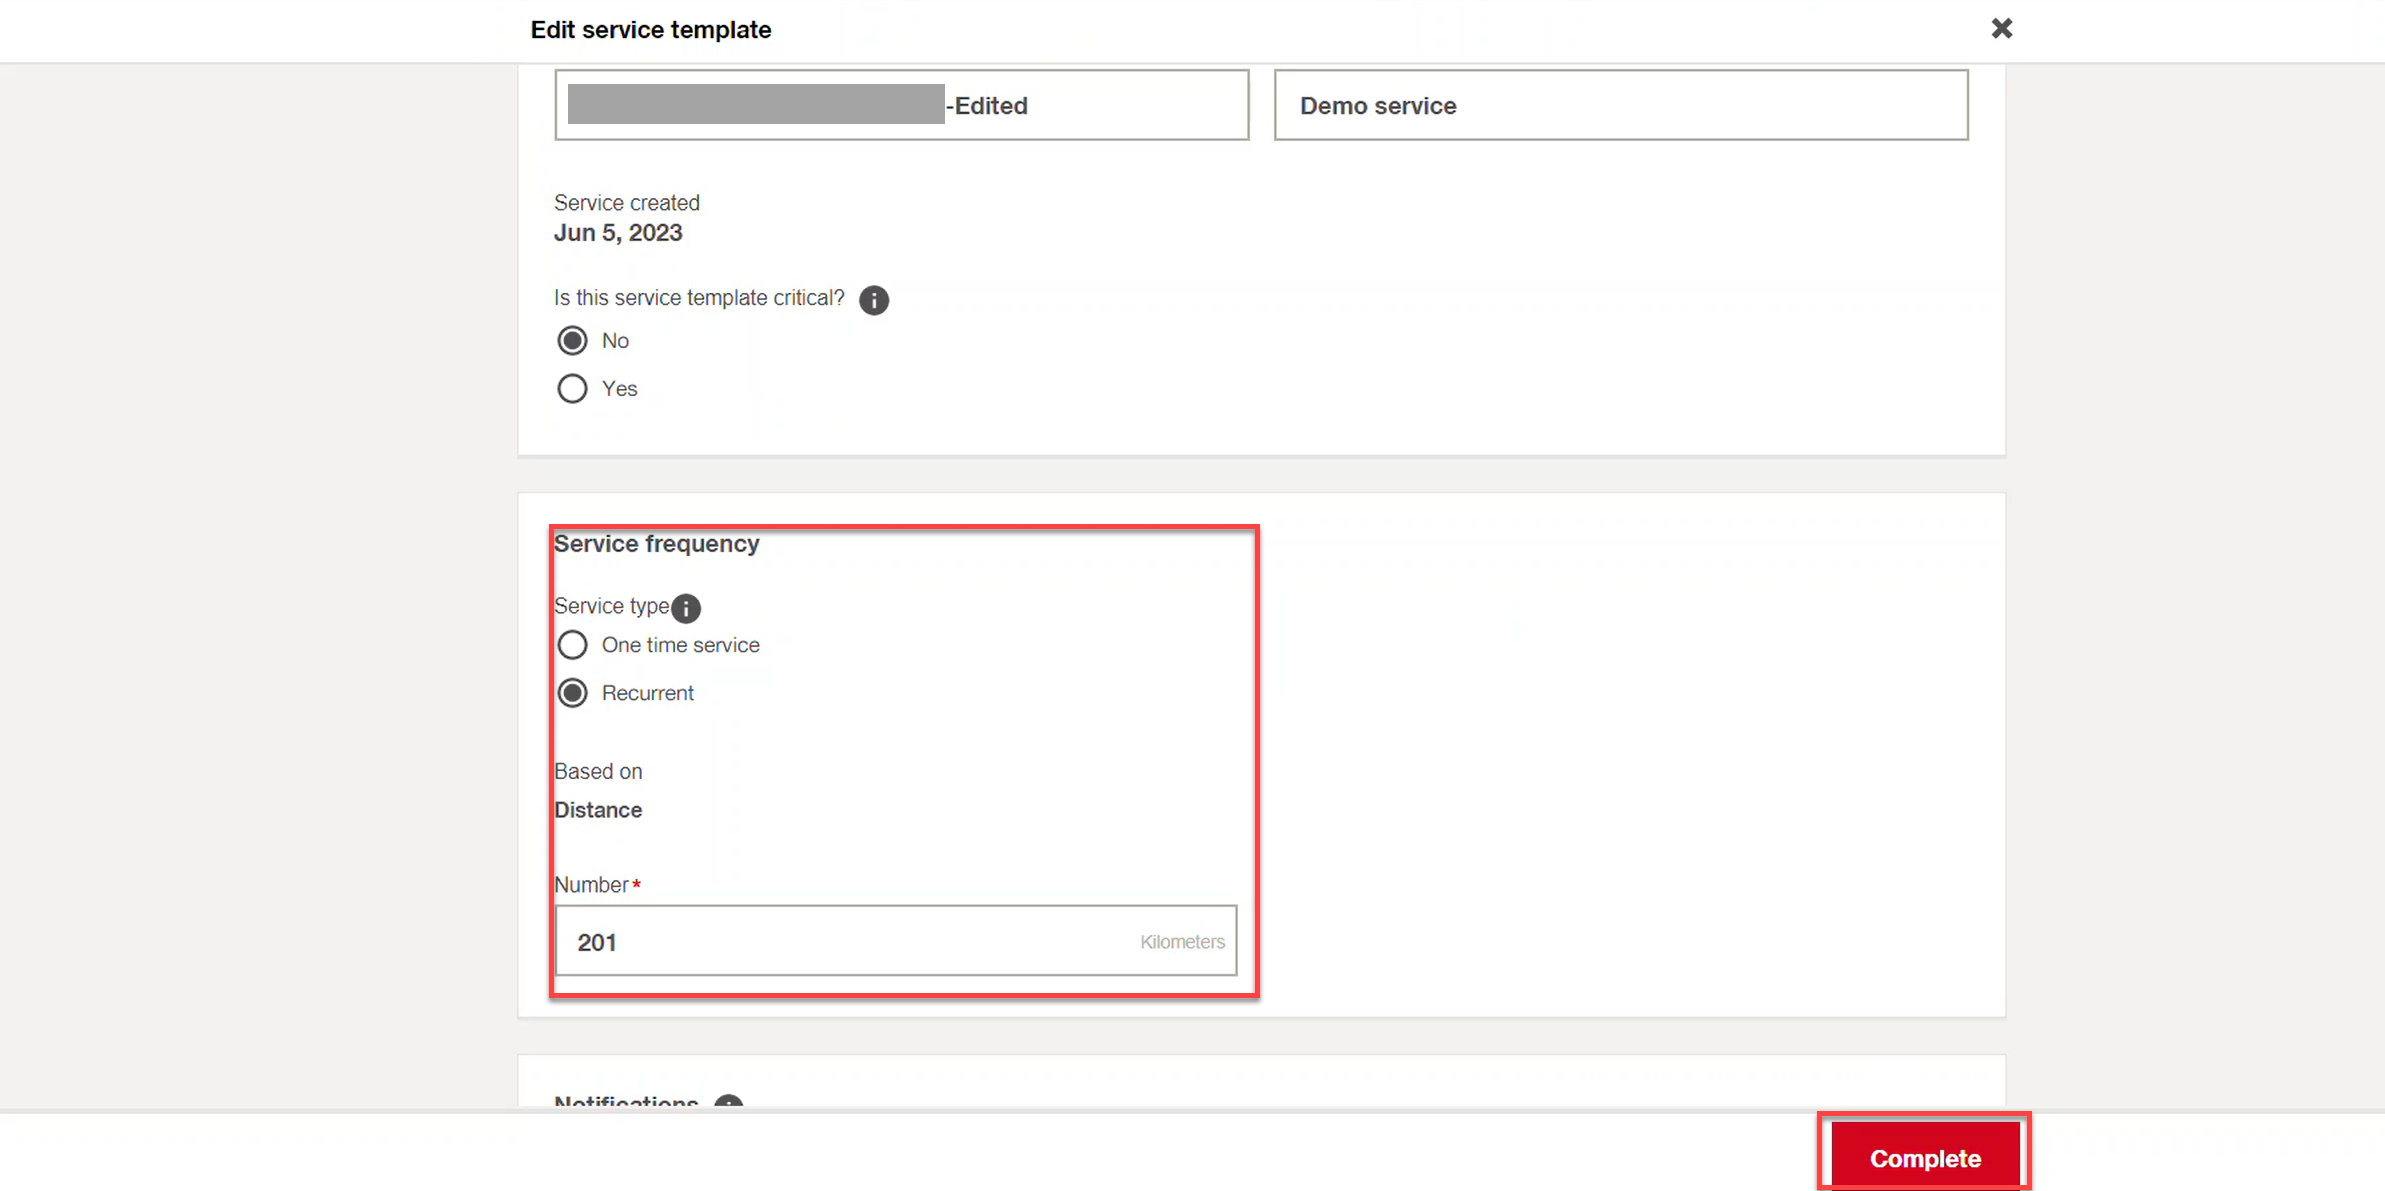
Task: Click the 'Is this service template critical?' text
Action: [x=699, y=298]
